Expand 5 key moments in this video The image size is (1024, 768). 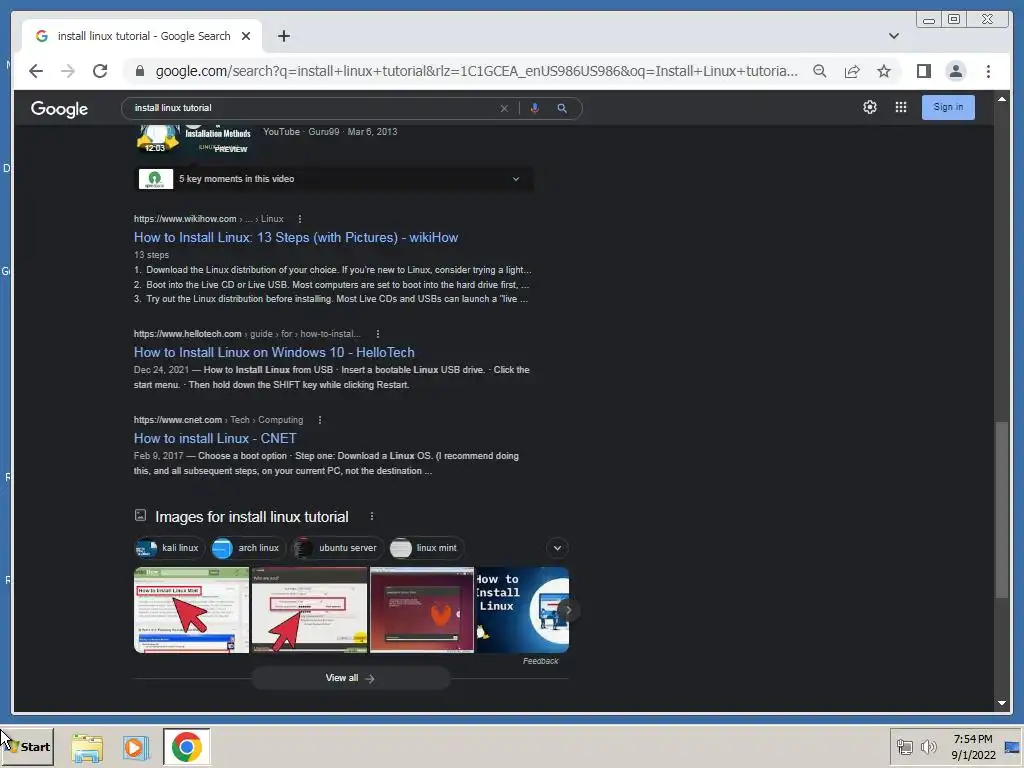(x=334, y=179)
